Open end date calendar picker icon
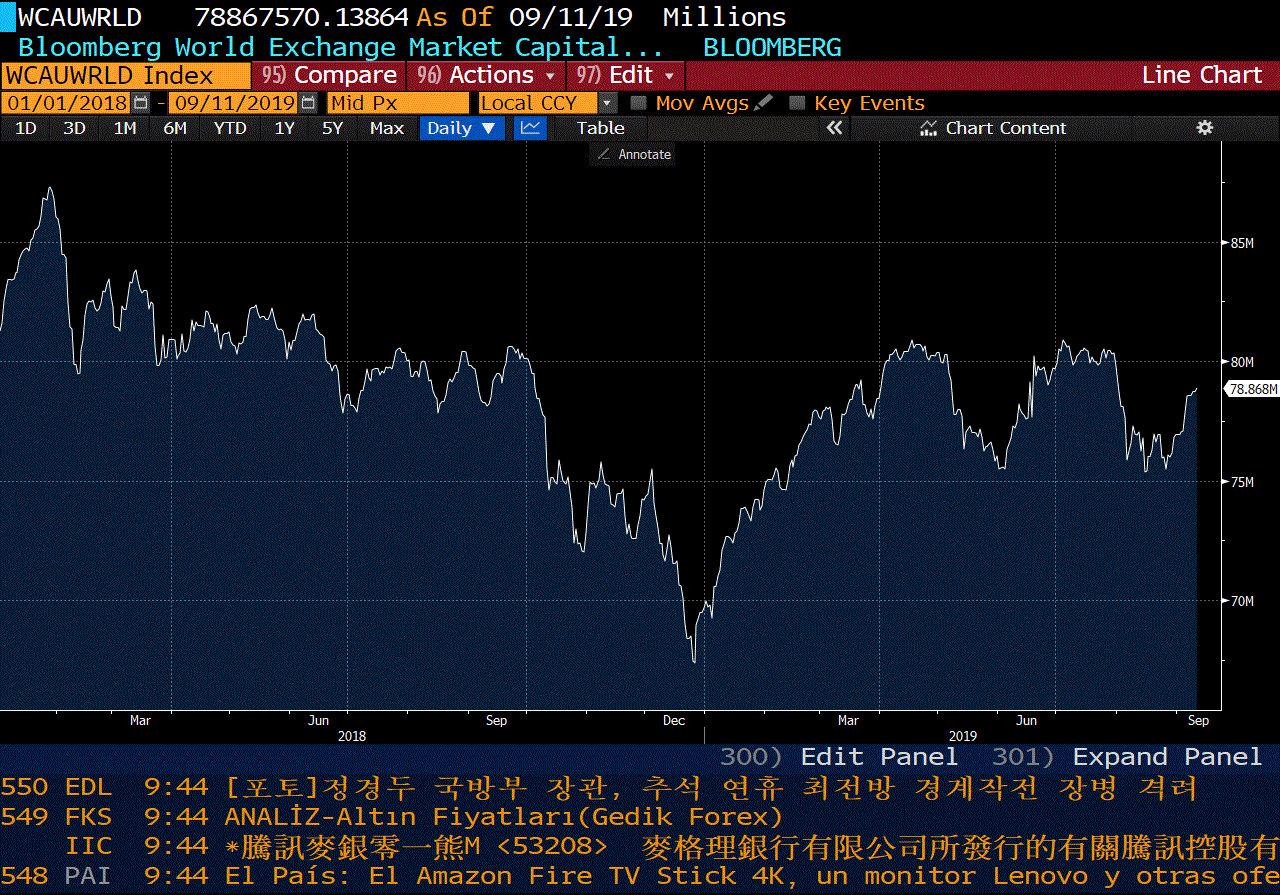 (x=309, y=103)
